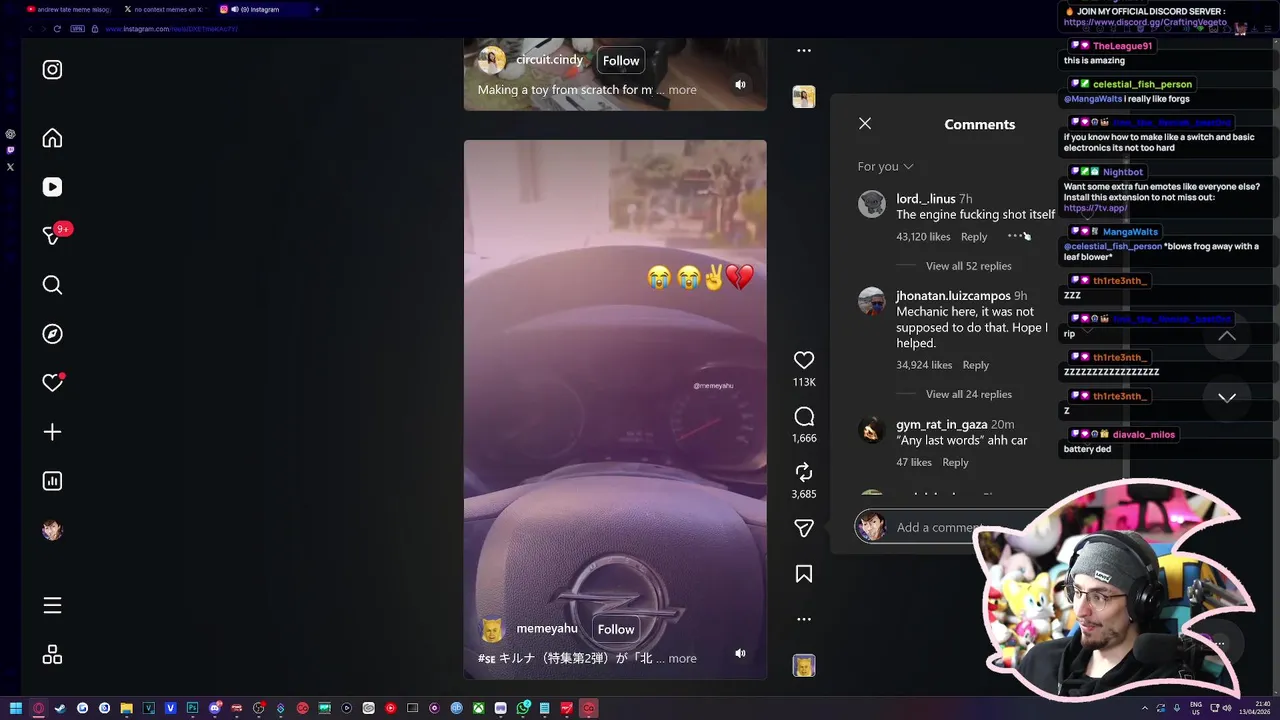
Task: Expand caption with more on memeyahu reel
Action: pos(682,658)
